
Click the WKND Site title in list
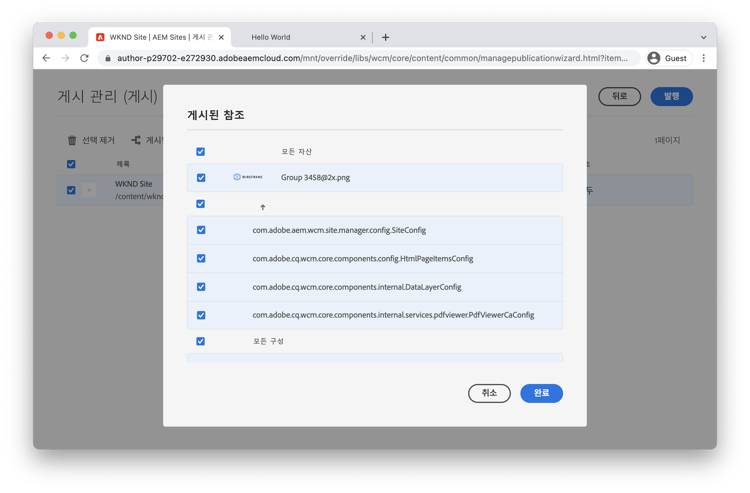point(133,184)
